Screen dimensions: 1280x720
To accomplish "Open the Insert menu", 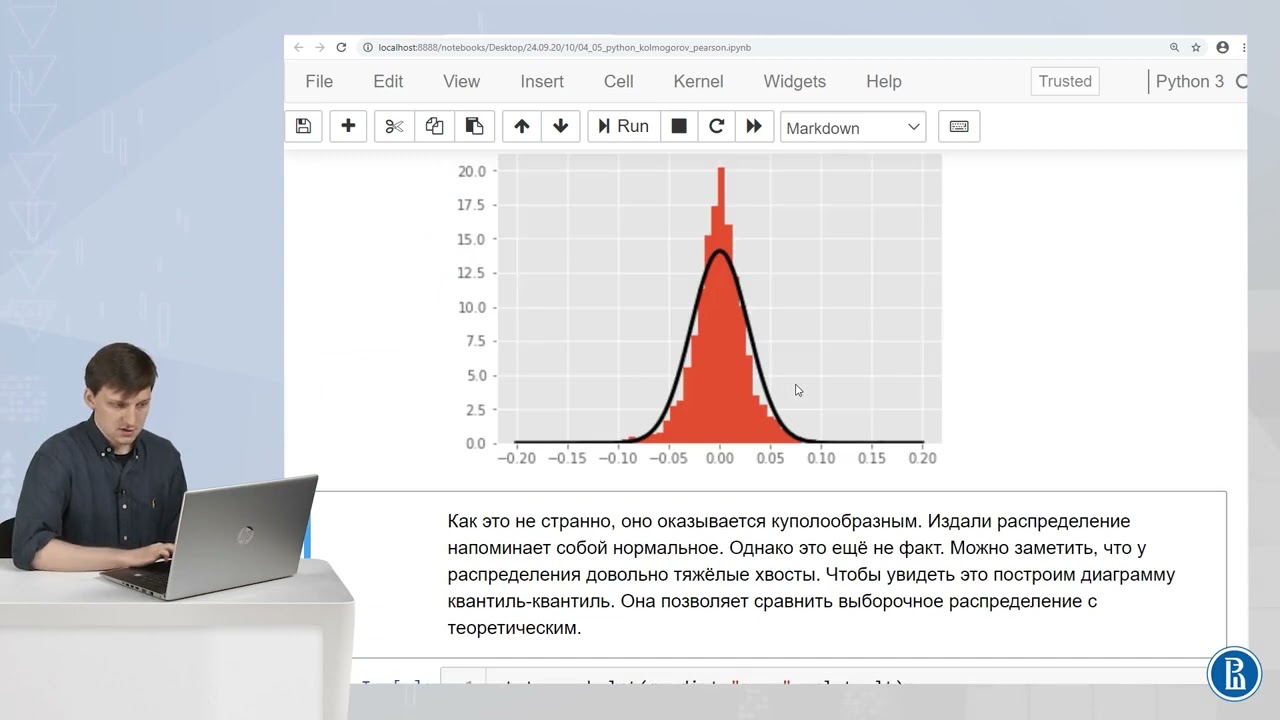I will click(x=542, y=81).
